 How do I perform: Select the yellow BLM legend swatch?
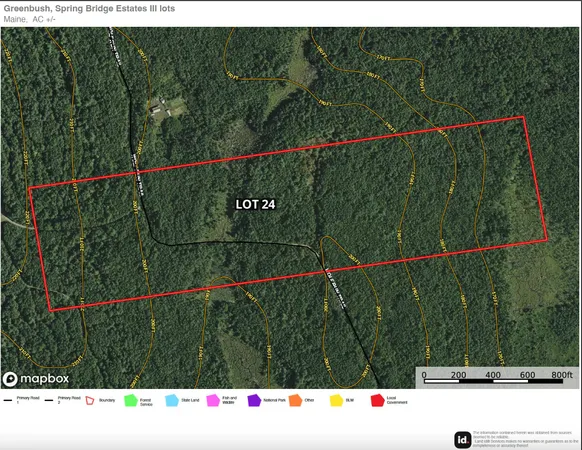tap(336, 401)
